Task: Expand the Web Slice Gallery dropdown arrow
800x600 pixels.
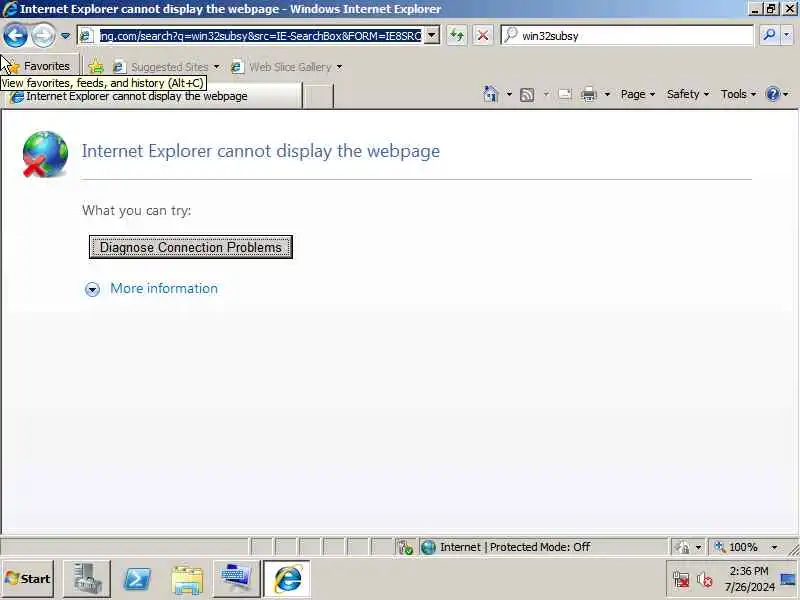Action: 339,67
